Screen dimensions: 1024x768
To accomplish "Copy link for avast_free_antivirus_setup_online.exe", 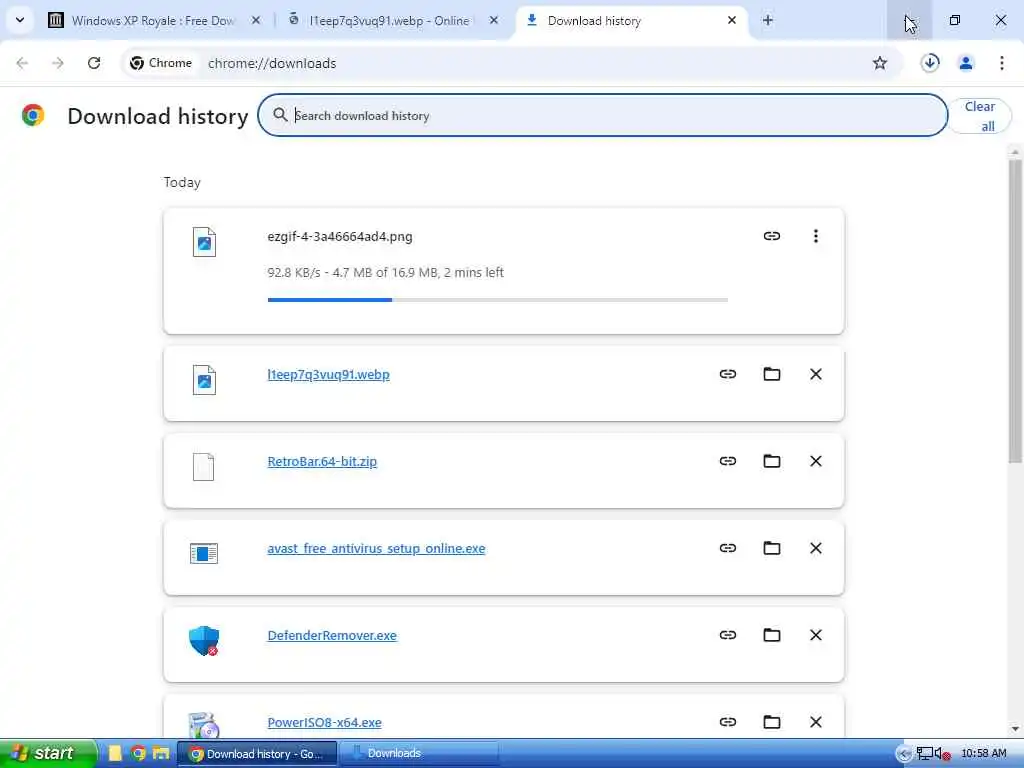I will pyautogui.click(x=728, y=548).
